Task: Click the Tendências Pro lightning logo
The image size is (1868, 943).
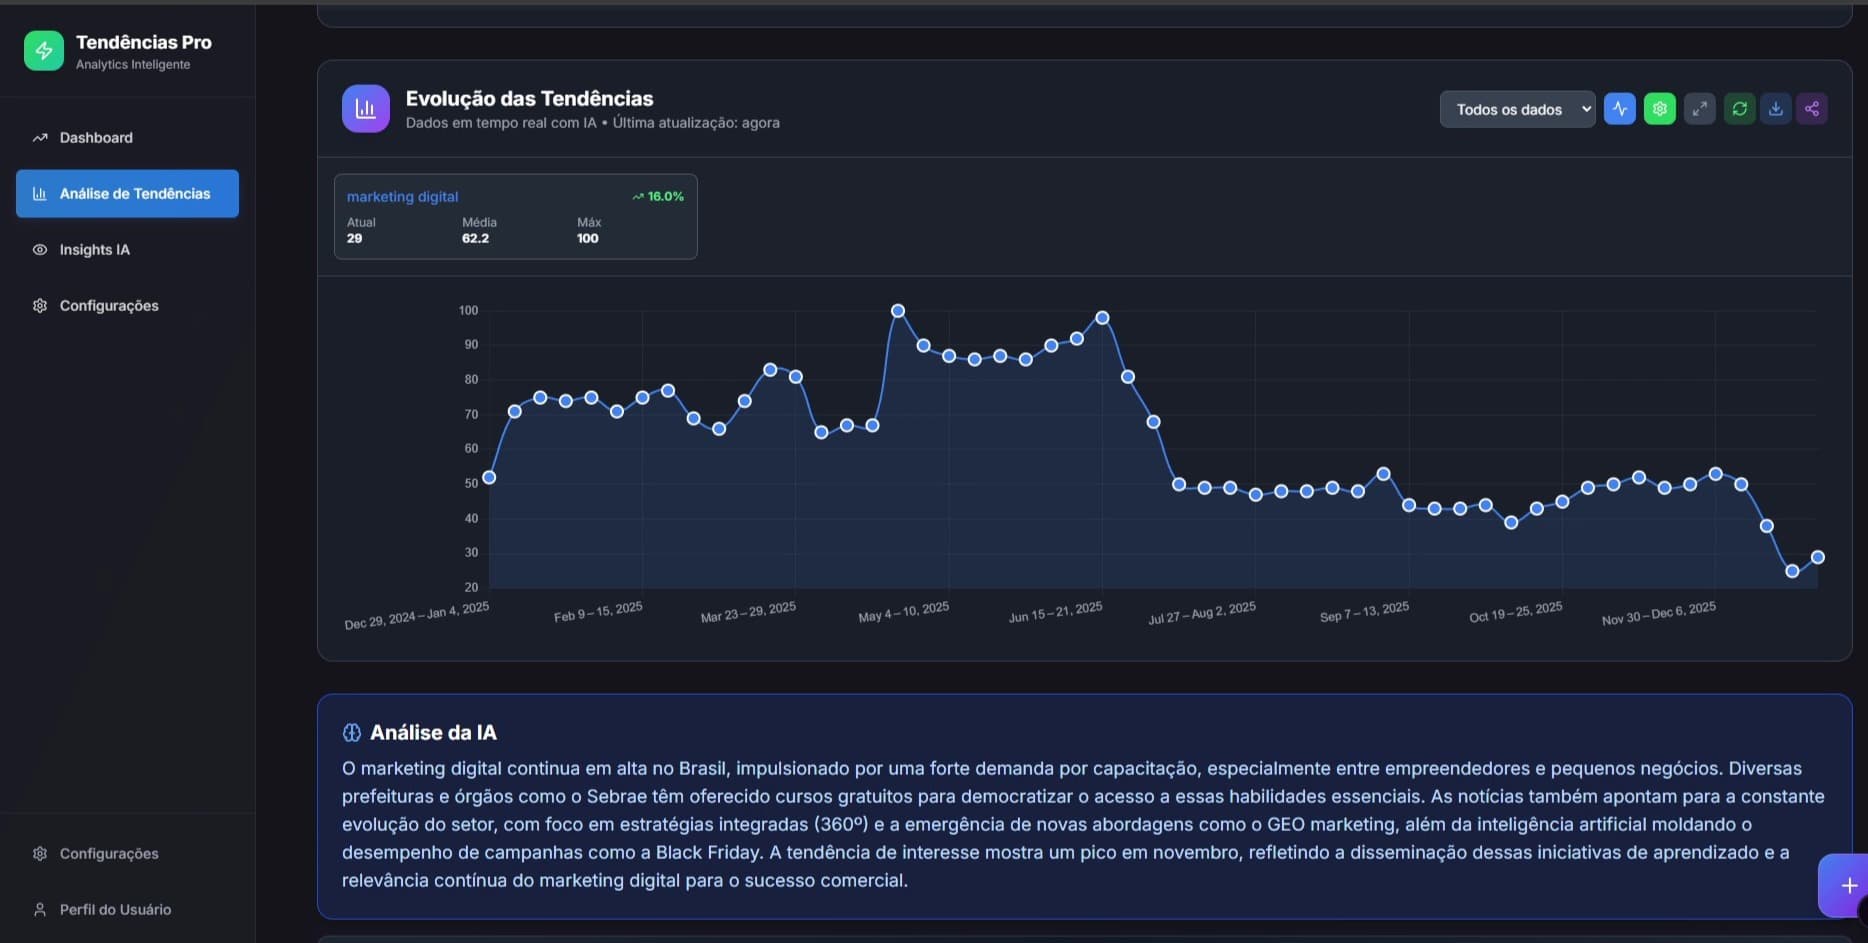Action: click(x=43, y=49)
